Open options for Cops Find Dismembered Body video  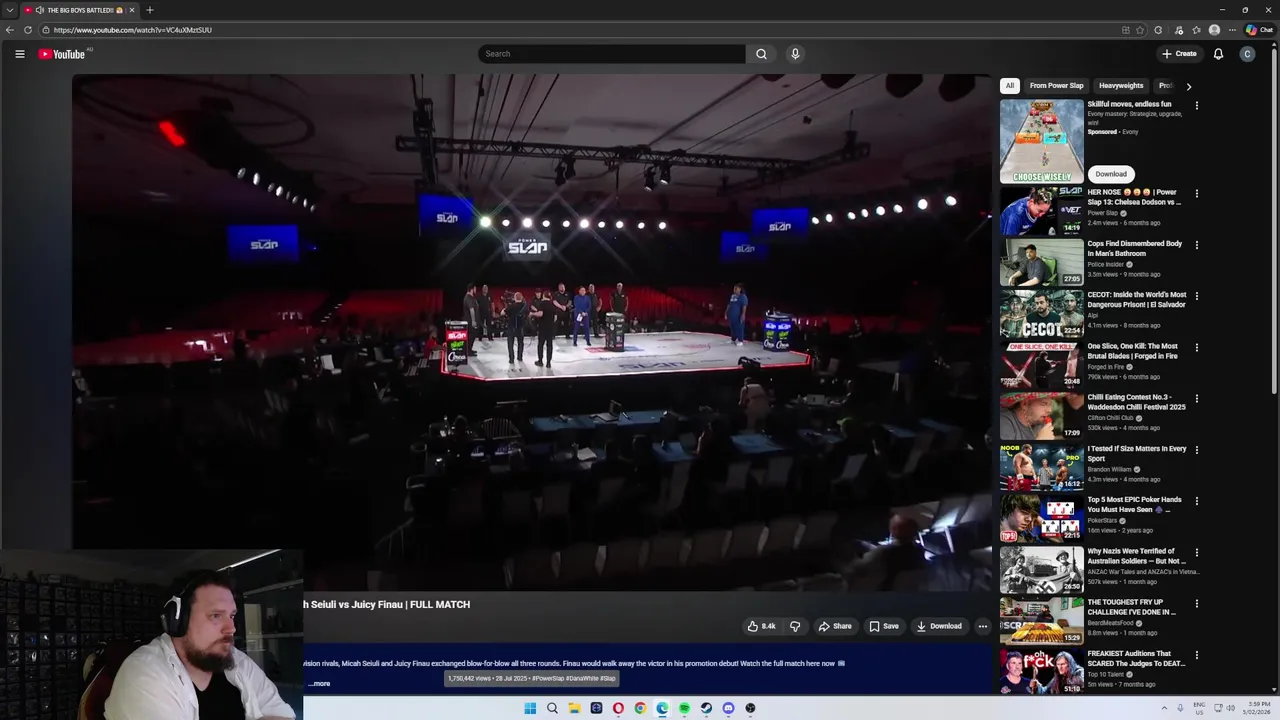pyautogui.click(x=1196, y=245)
